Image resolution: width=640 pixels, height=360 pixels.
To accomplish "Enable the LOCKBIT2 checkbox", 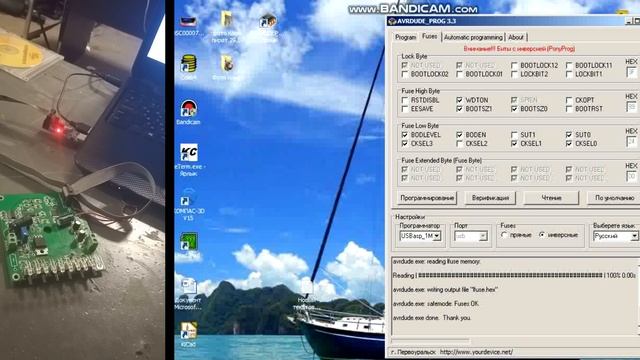I will click(x=514, y=74).
